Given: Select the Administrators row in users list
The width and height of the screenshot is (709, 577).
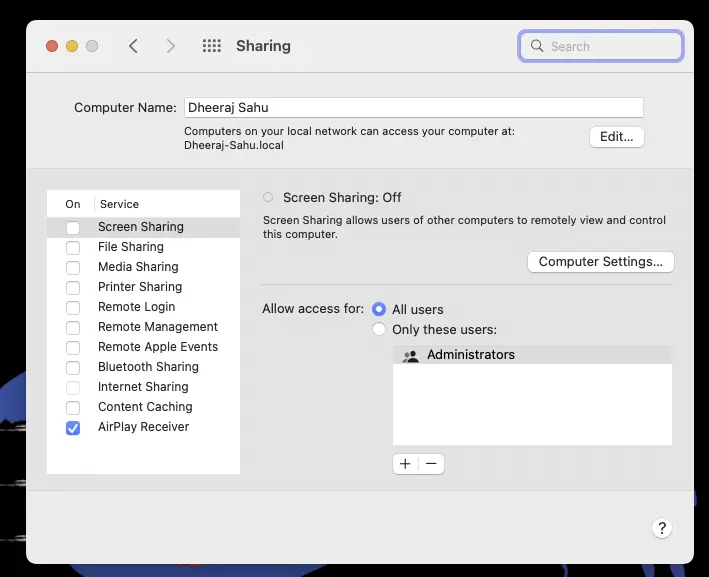Looking at the screenshot, I should tap(532, 355).
